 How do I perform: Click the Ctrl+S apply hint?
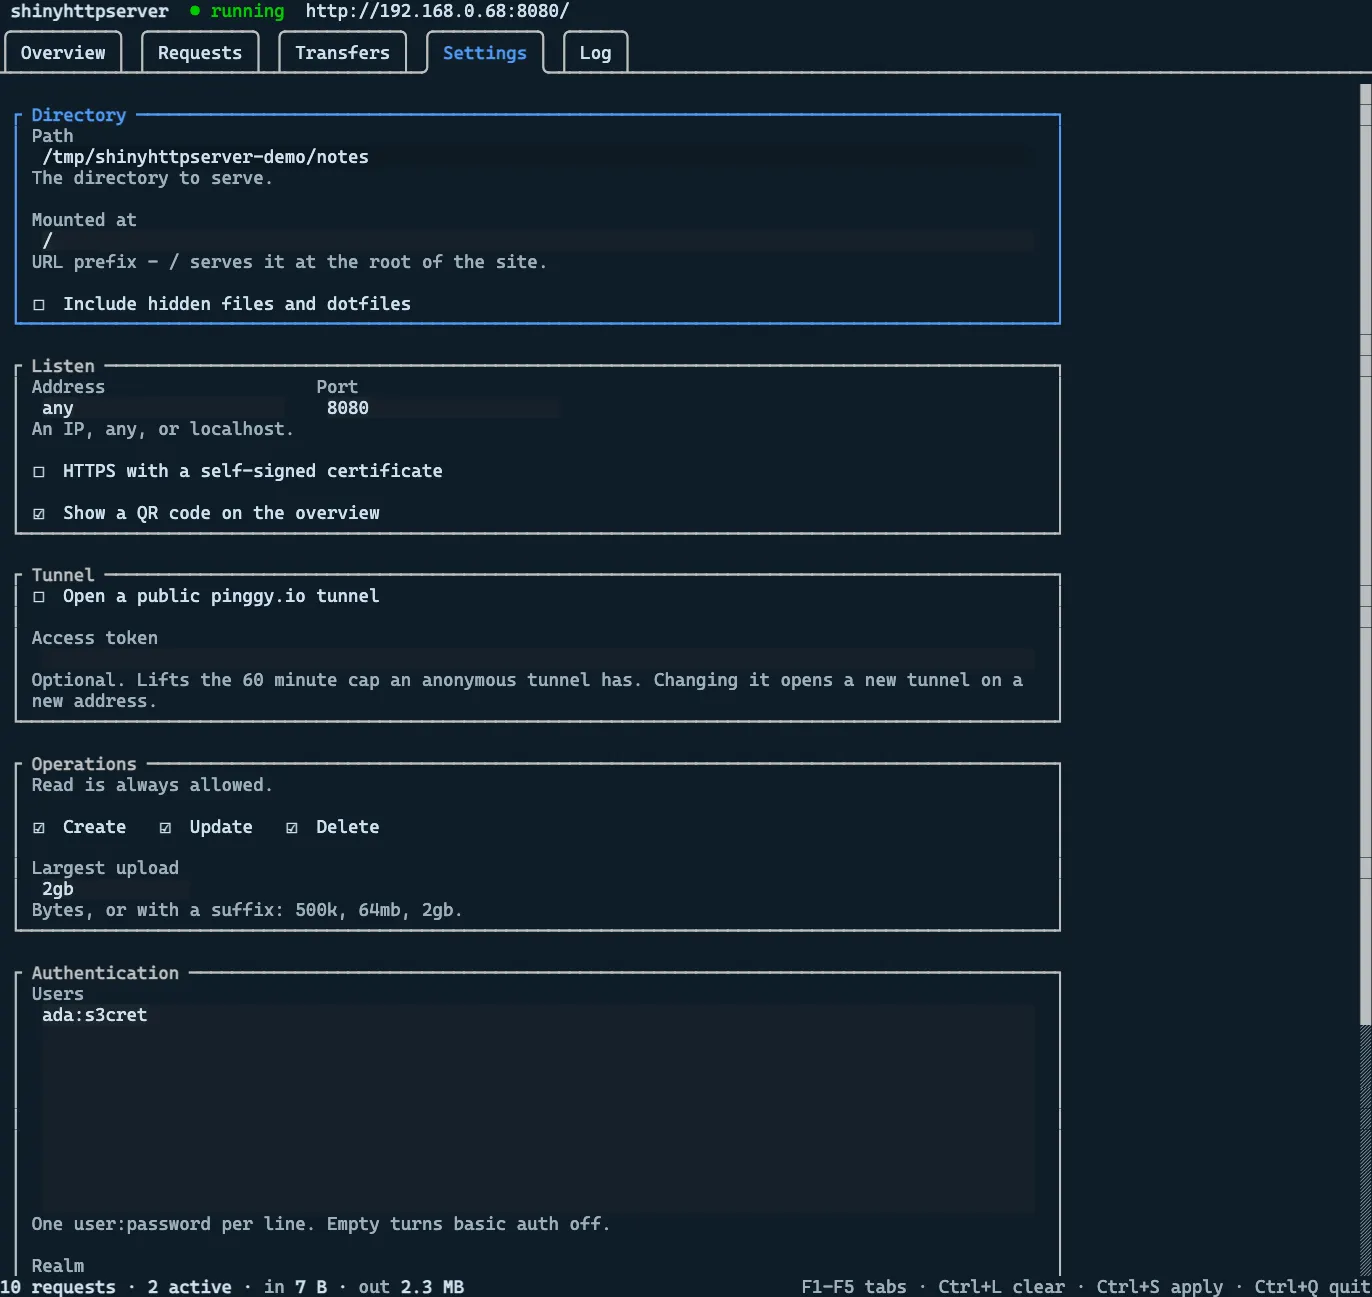point(1160,1287)
